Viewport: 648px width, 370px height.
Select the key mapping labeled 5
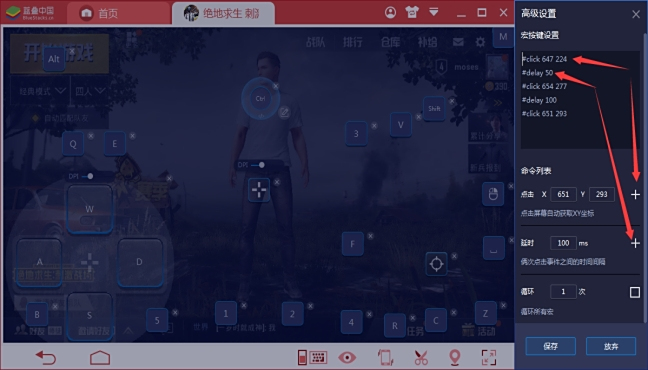click(157, 320)
